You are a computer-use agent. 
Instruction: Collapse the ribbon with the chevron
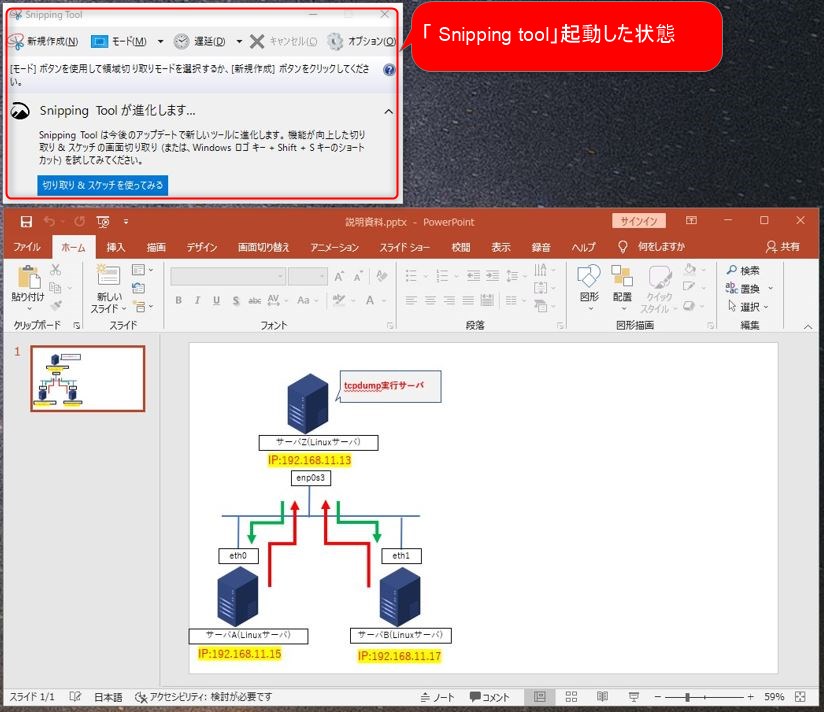pyautogui.click(x=808, y=326)
